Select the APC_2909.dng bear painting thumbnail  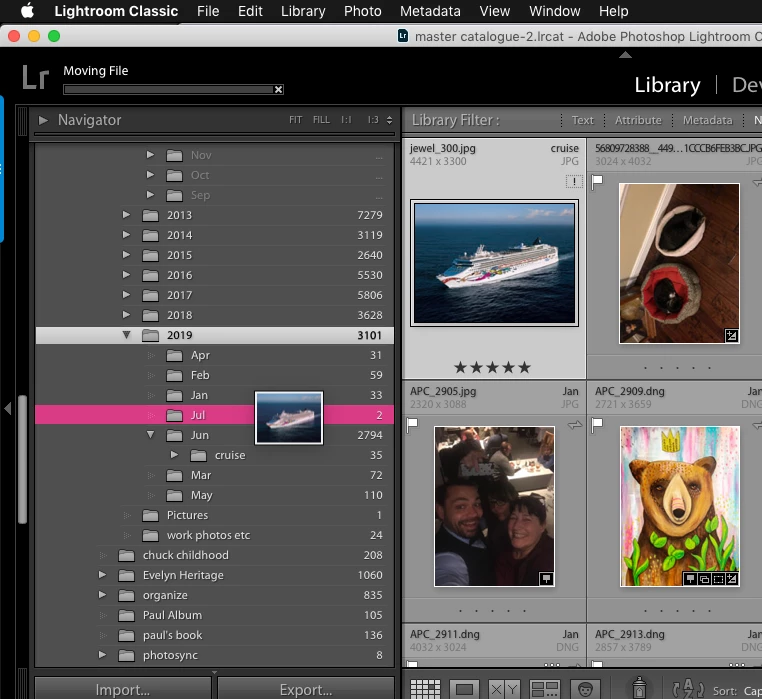coord(679,506)
